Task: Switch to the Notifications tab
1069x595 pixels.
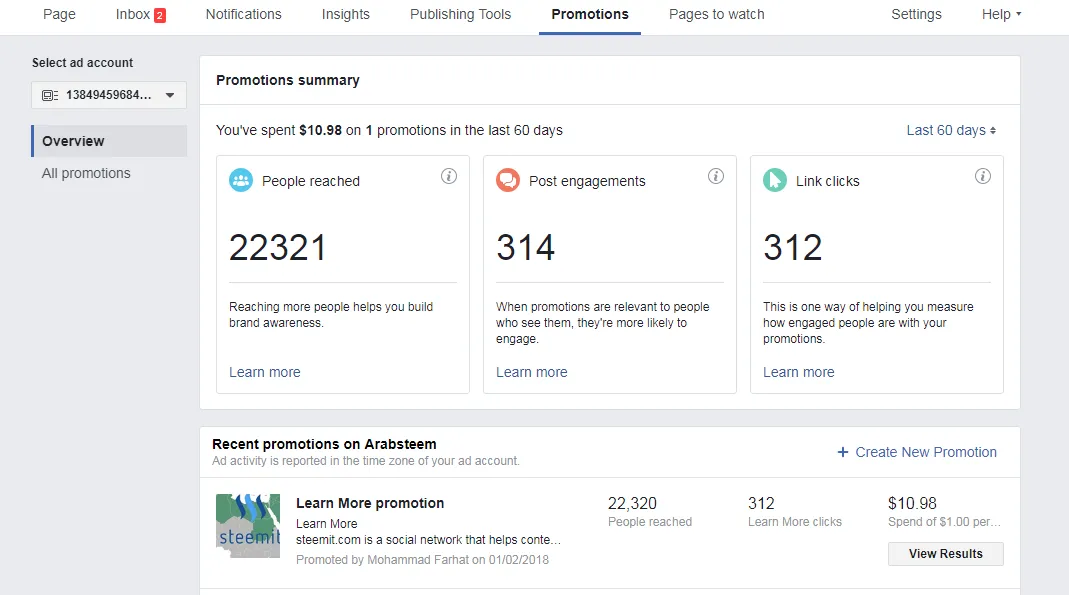Action: [x=243, y=14]
